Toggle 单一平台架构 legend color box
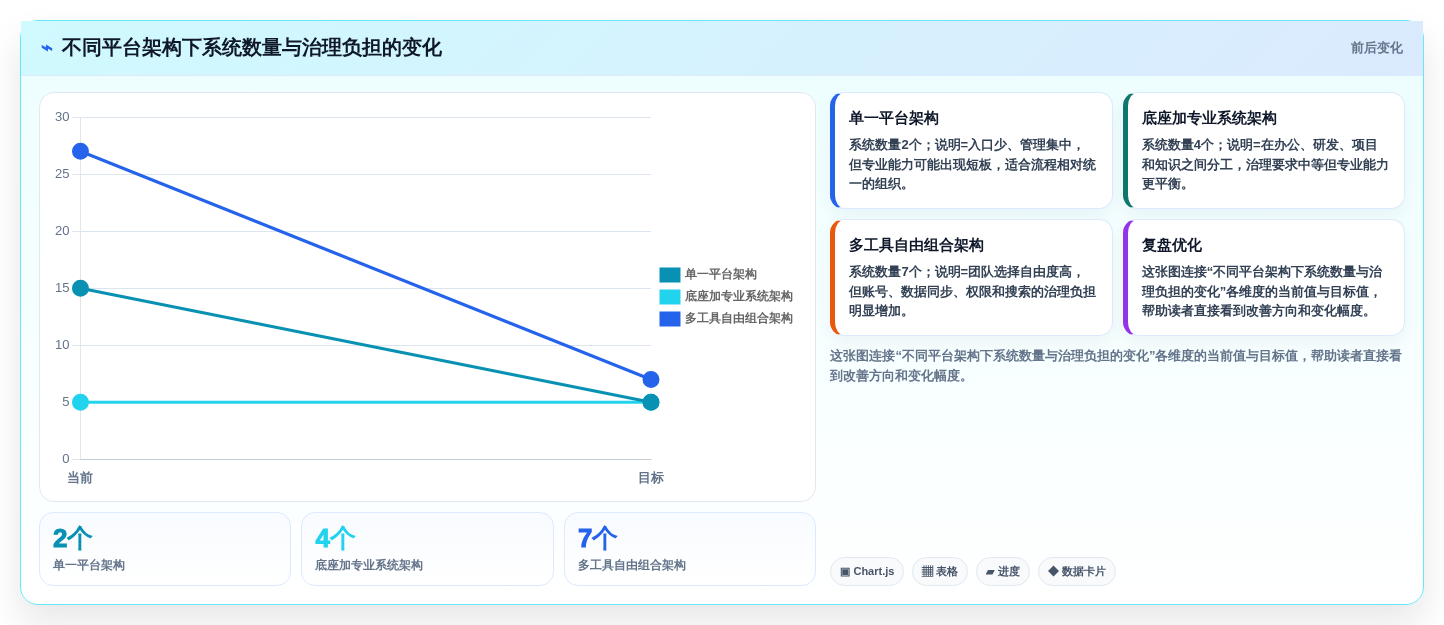The height and width of the screenshot is (625, 1444). pyautogui.click(x=670, y=274)
